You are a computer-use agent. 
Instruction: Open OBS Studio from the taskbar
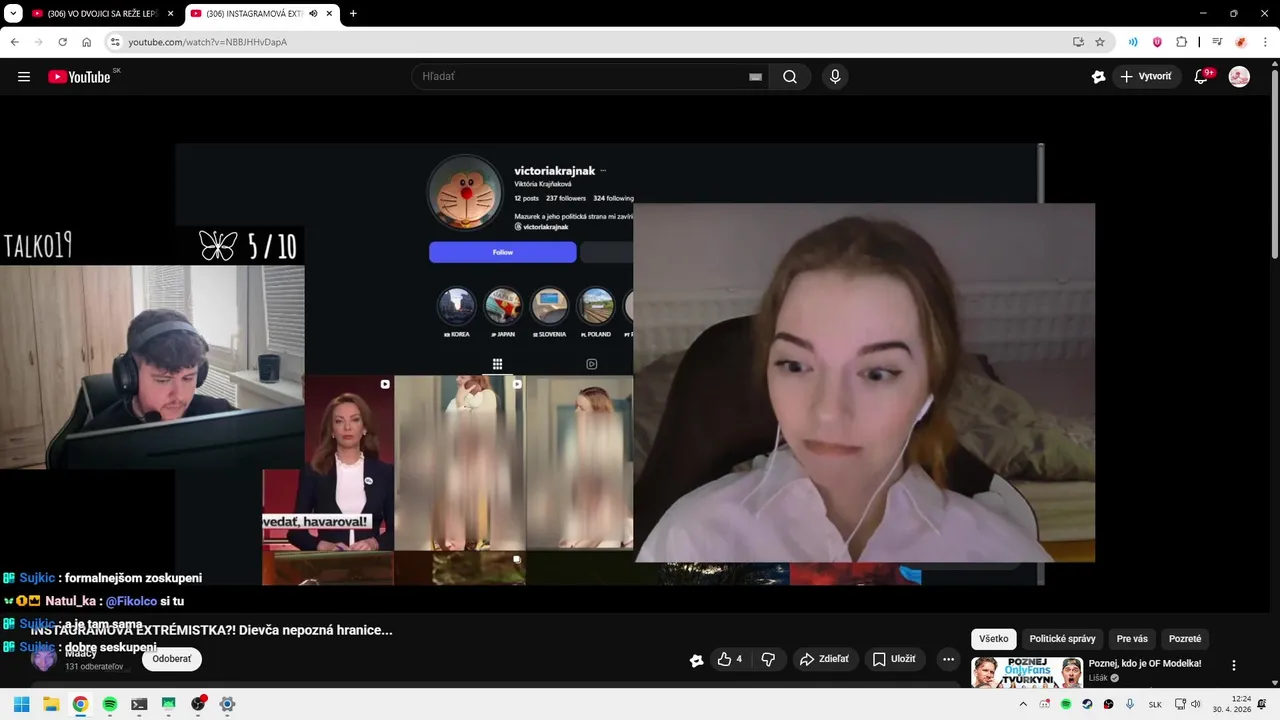(x=198, y=704)
